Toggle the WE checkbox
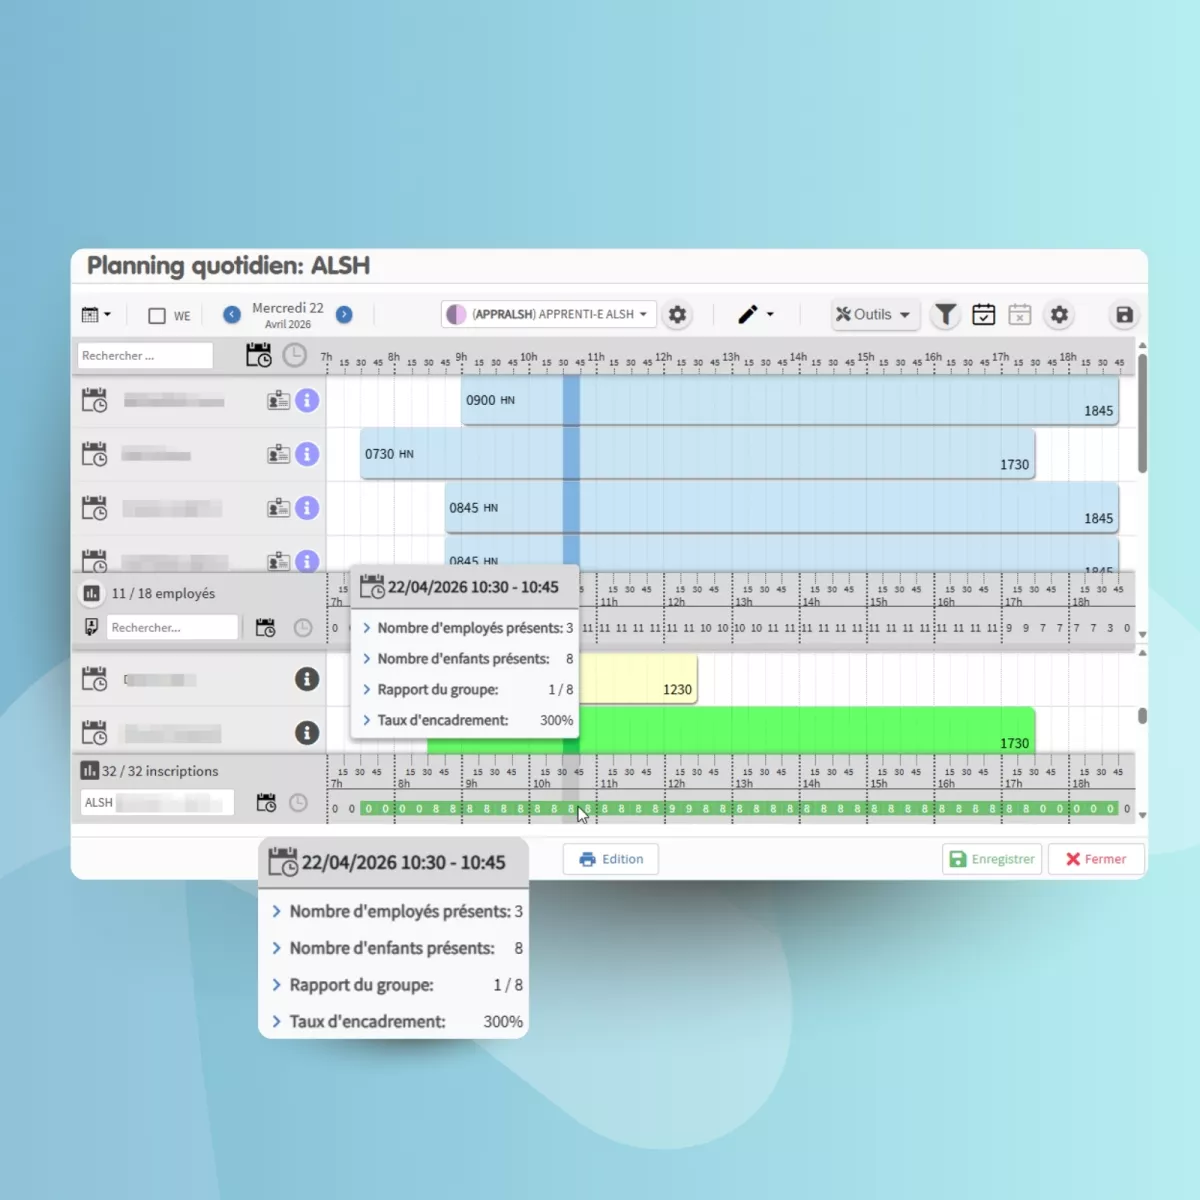Screen dimensions: 1200x1200 [x=157, y=316]
